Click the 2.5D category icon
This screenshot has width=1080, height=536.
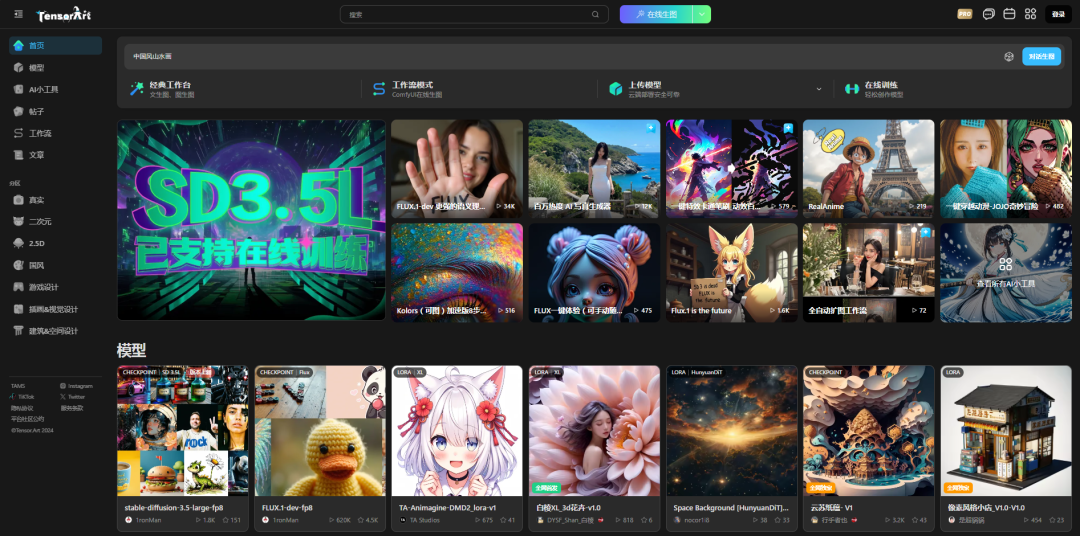pos(19,243)
